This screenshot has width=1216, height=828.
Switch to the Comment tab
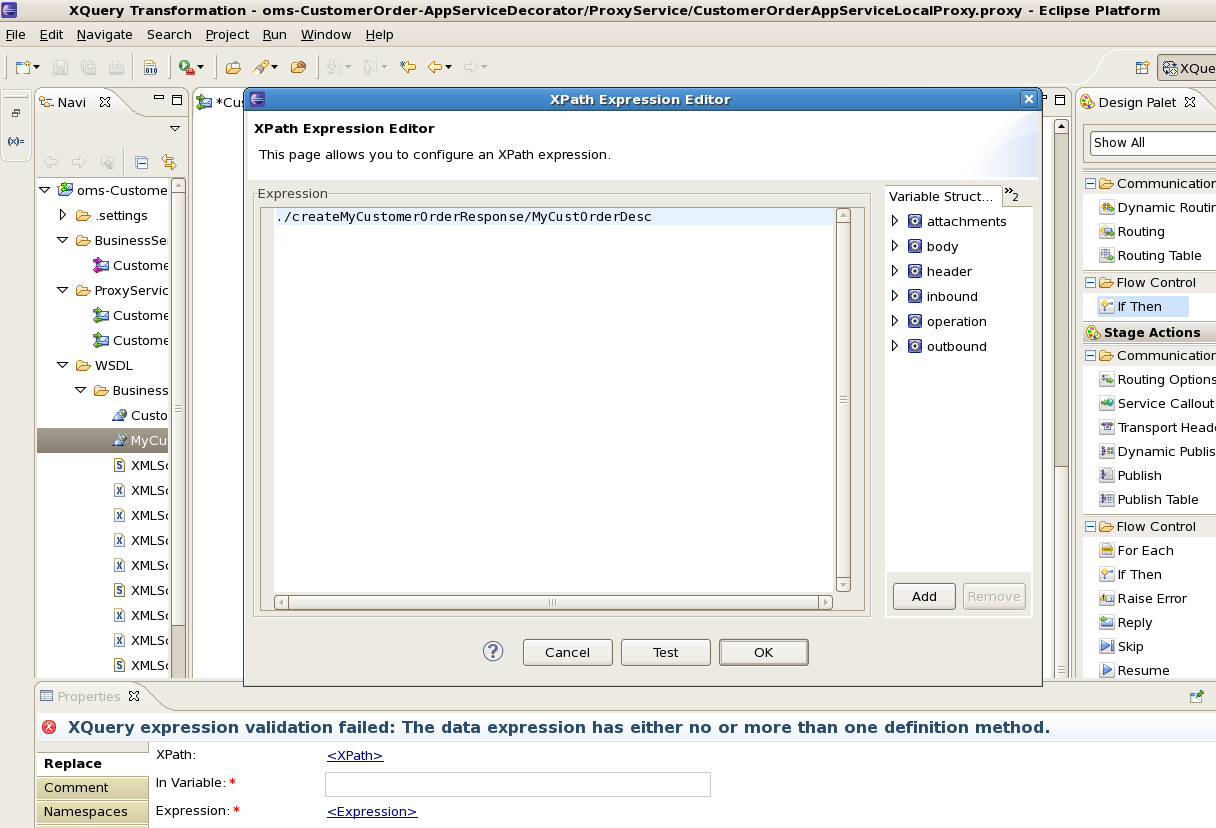pos(92,788)
